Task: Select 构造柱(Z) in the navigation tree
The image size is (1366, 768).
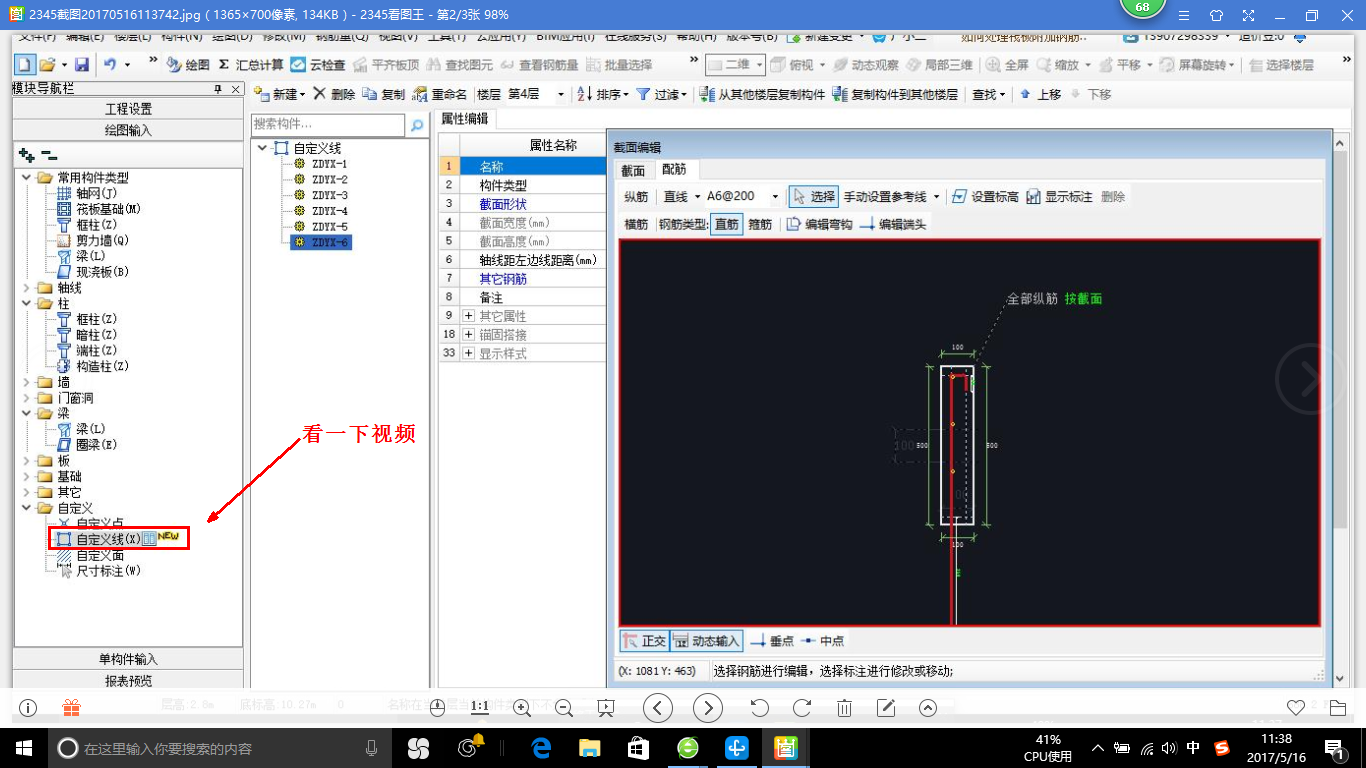Action: pos(103,366)
